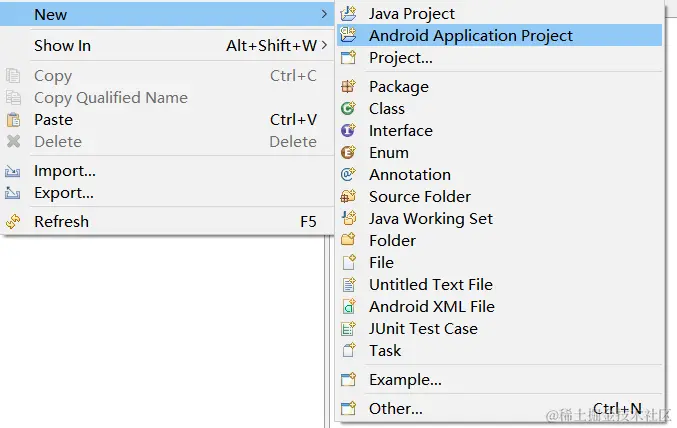Click the Android Application Project icon
The image size is (677, 428).
(x=348, y=36)
